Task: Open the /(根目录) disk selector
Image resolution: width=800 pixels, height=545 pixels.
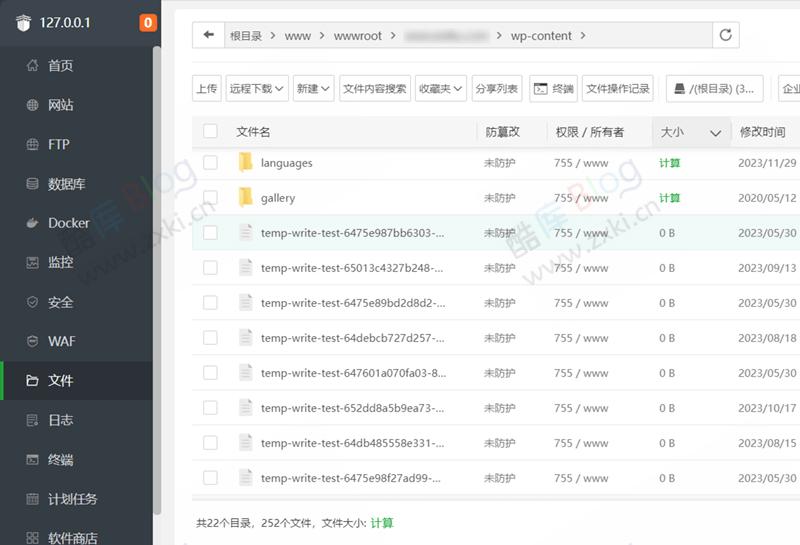Action: point(714,88)
